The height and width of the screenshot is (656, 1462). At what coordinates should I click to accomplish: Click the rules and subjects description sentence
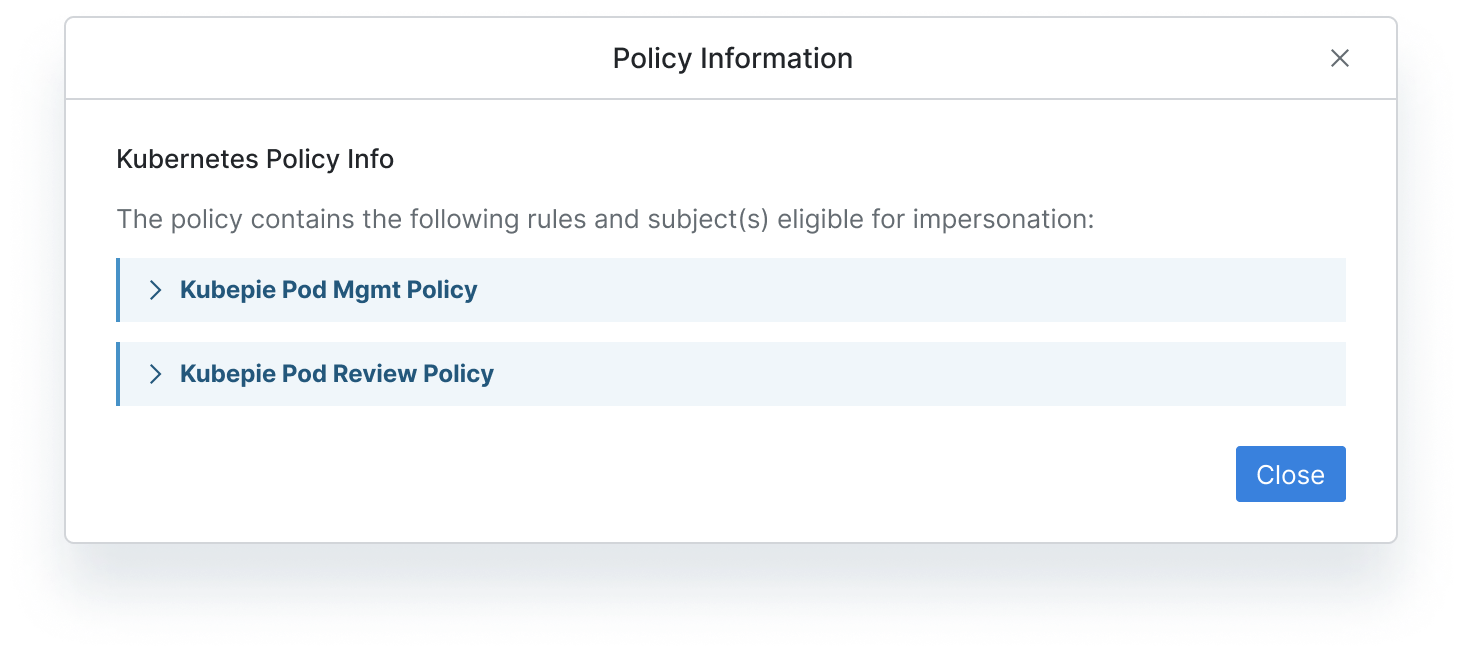tap(605, 219)
